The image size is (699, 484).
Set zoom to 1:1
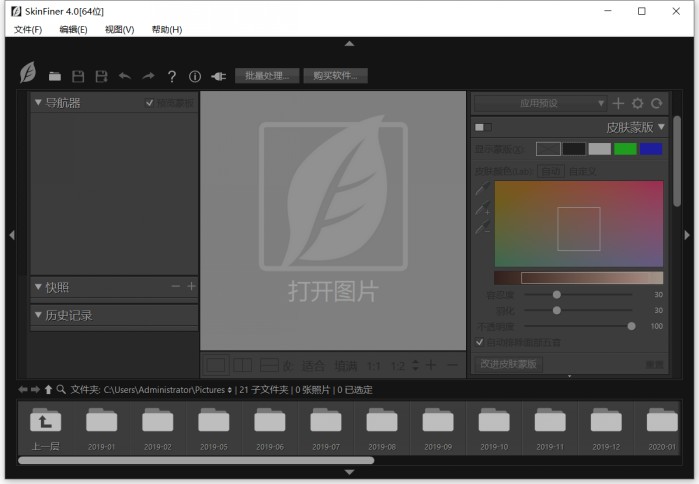tap(374, 366)
